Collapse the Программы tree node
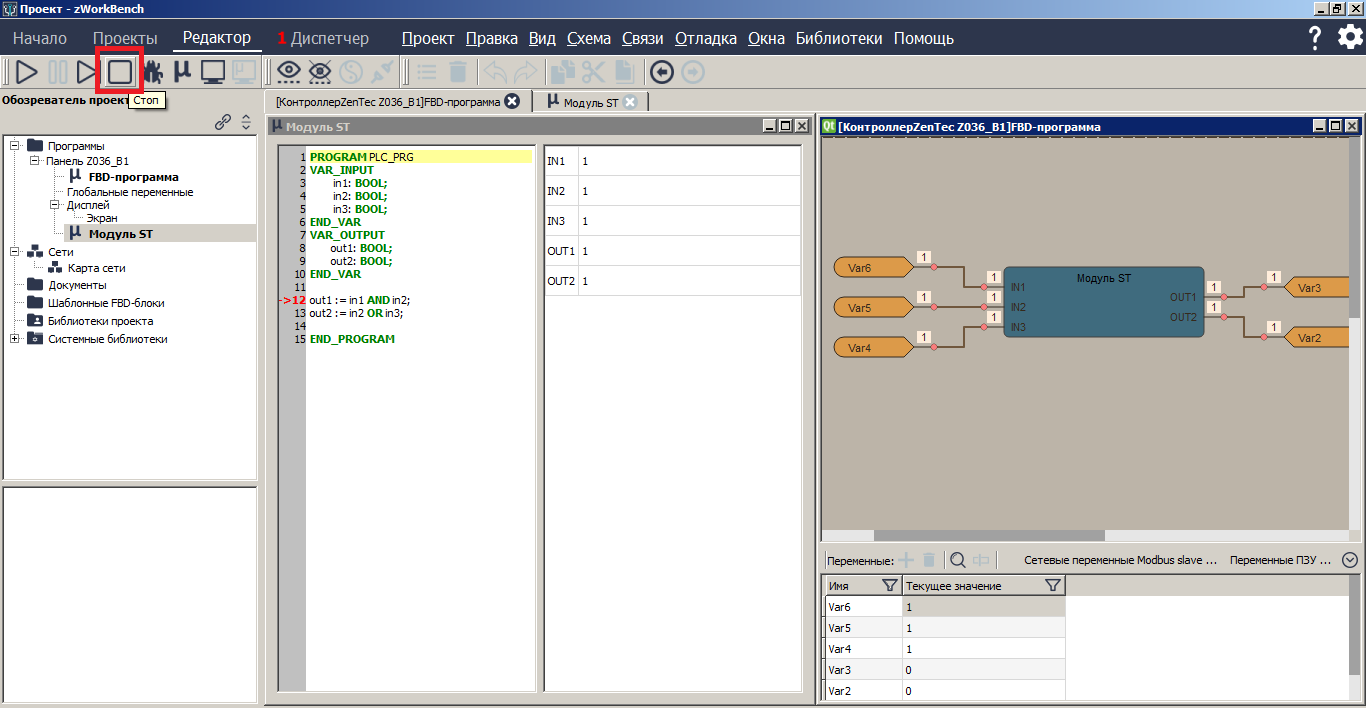Screen dimensions: 1367x708 click(15, 146)
